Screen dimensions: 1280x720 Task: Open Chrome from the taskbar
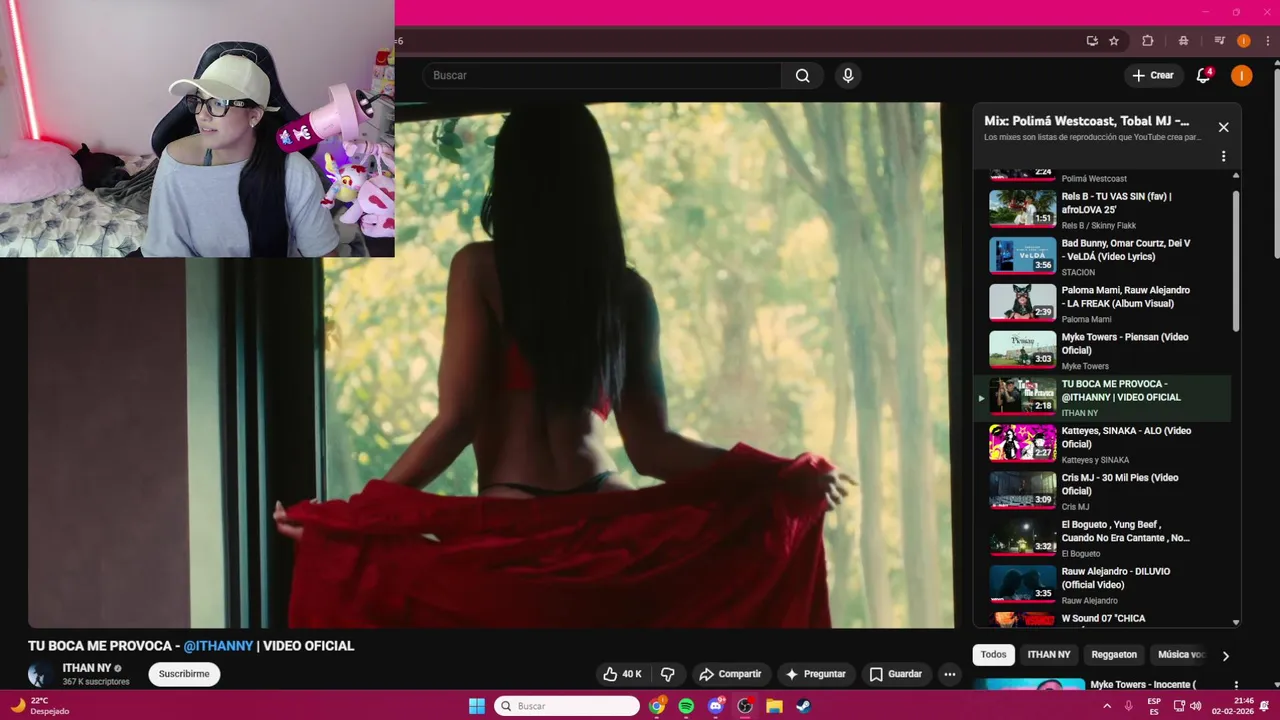click(657, 706)
